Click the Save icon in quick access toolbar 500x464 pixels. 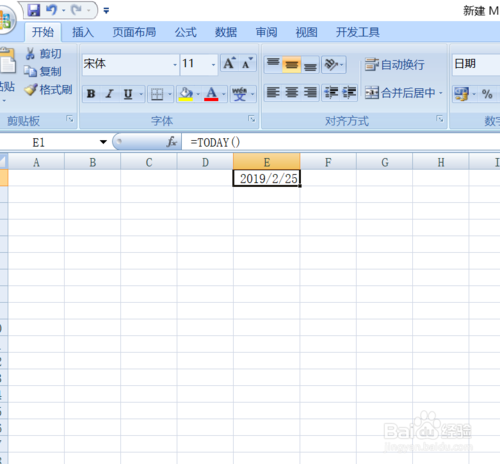tap(34, 10)
